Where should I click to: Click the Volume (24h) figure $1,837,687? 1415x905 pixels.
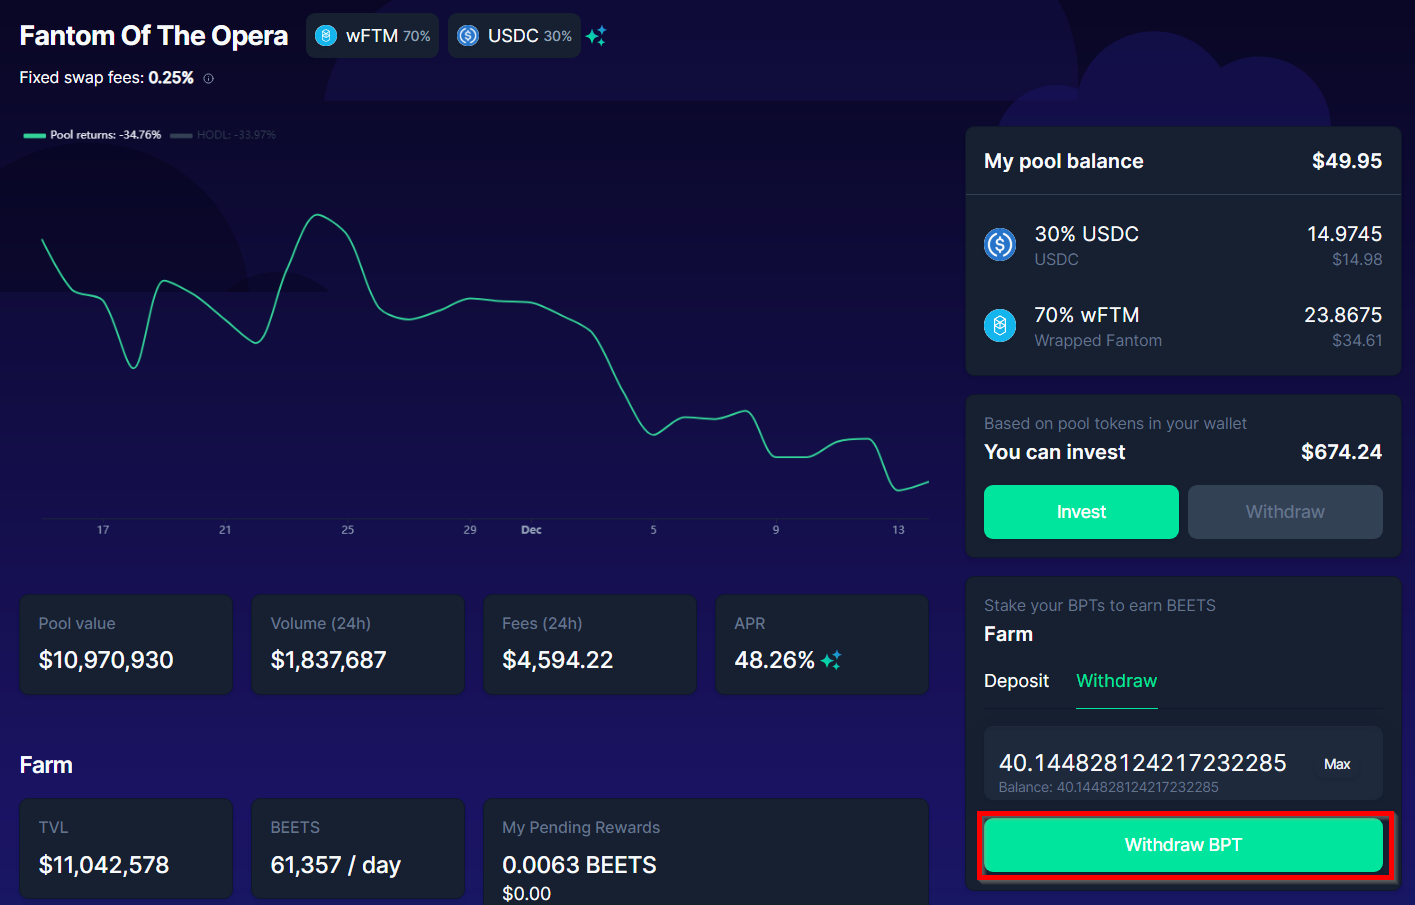point(328,660)
